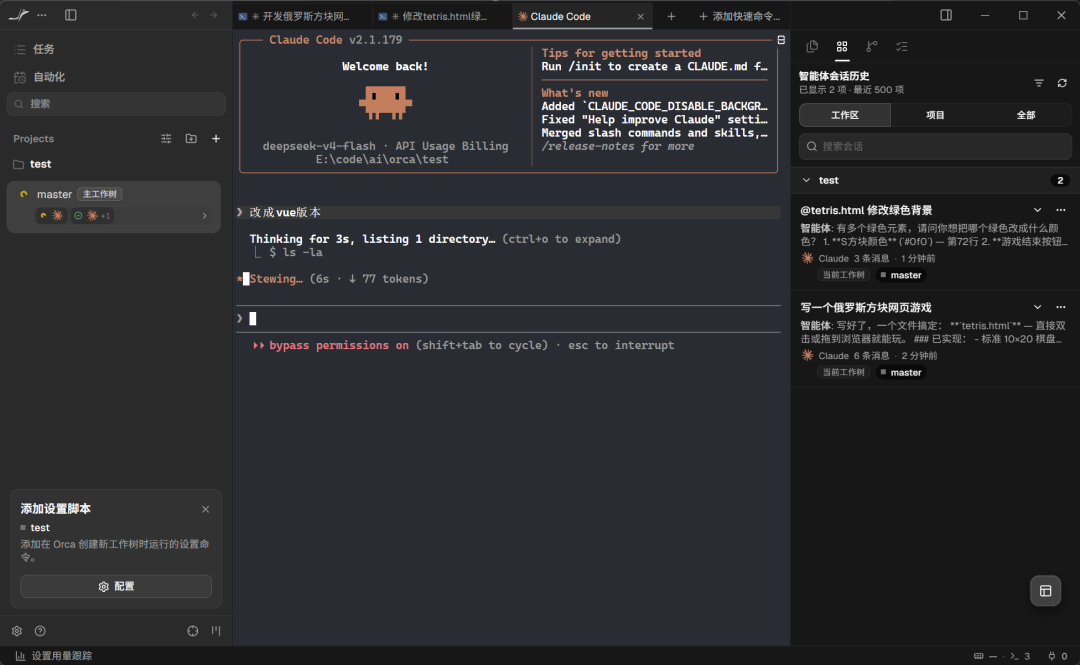Click the vertical bars icon in sidebar footer
This screenshot has width=1080, height=665.
pos(216,631)
